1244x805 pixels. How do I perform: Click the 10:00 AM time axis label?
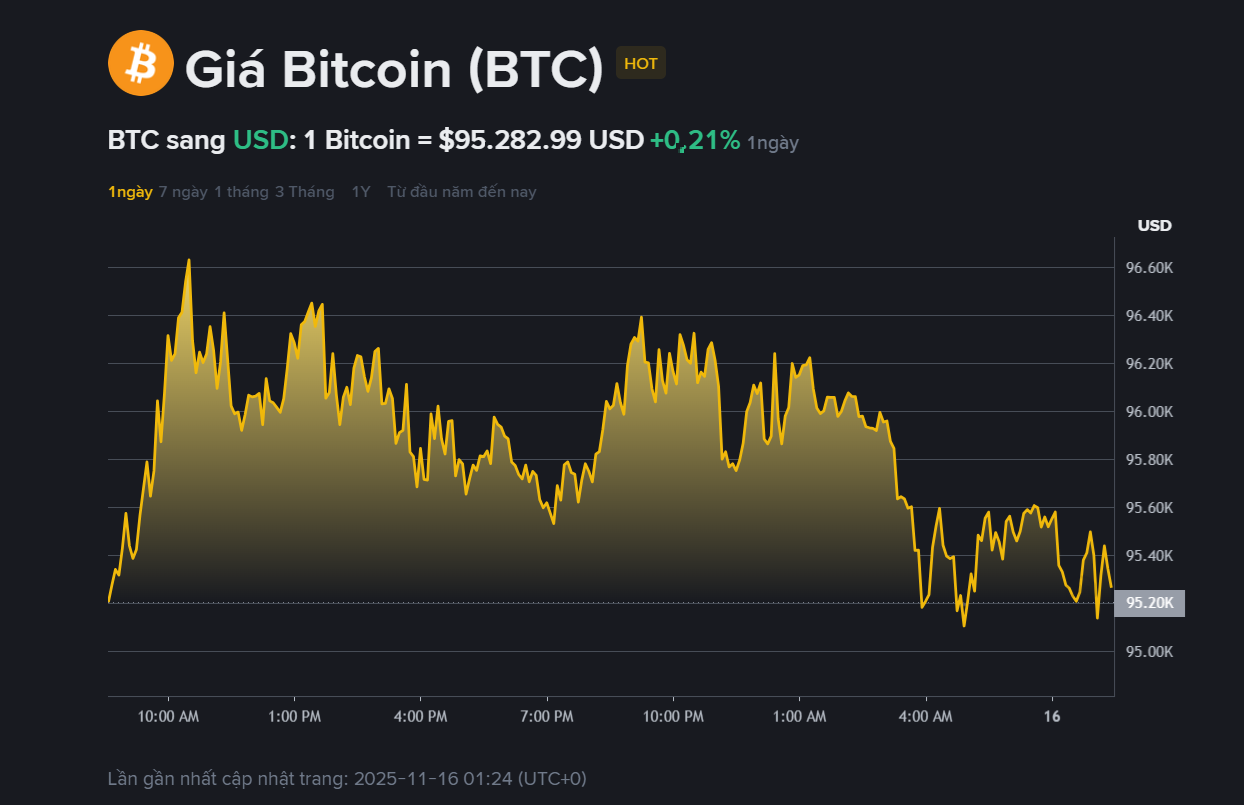pyautogui.click(x=168, y=717)
